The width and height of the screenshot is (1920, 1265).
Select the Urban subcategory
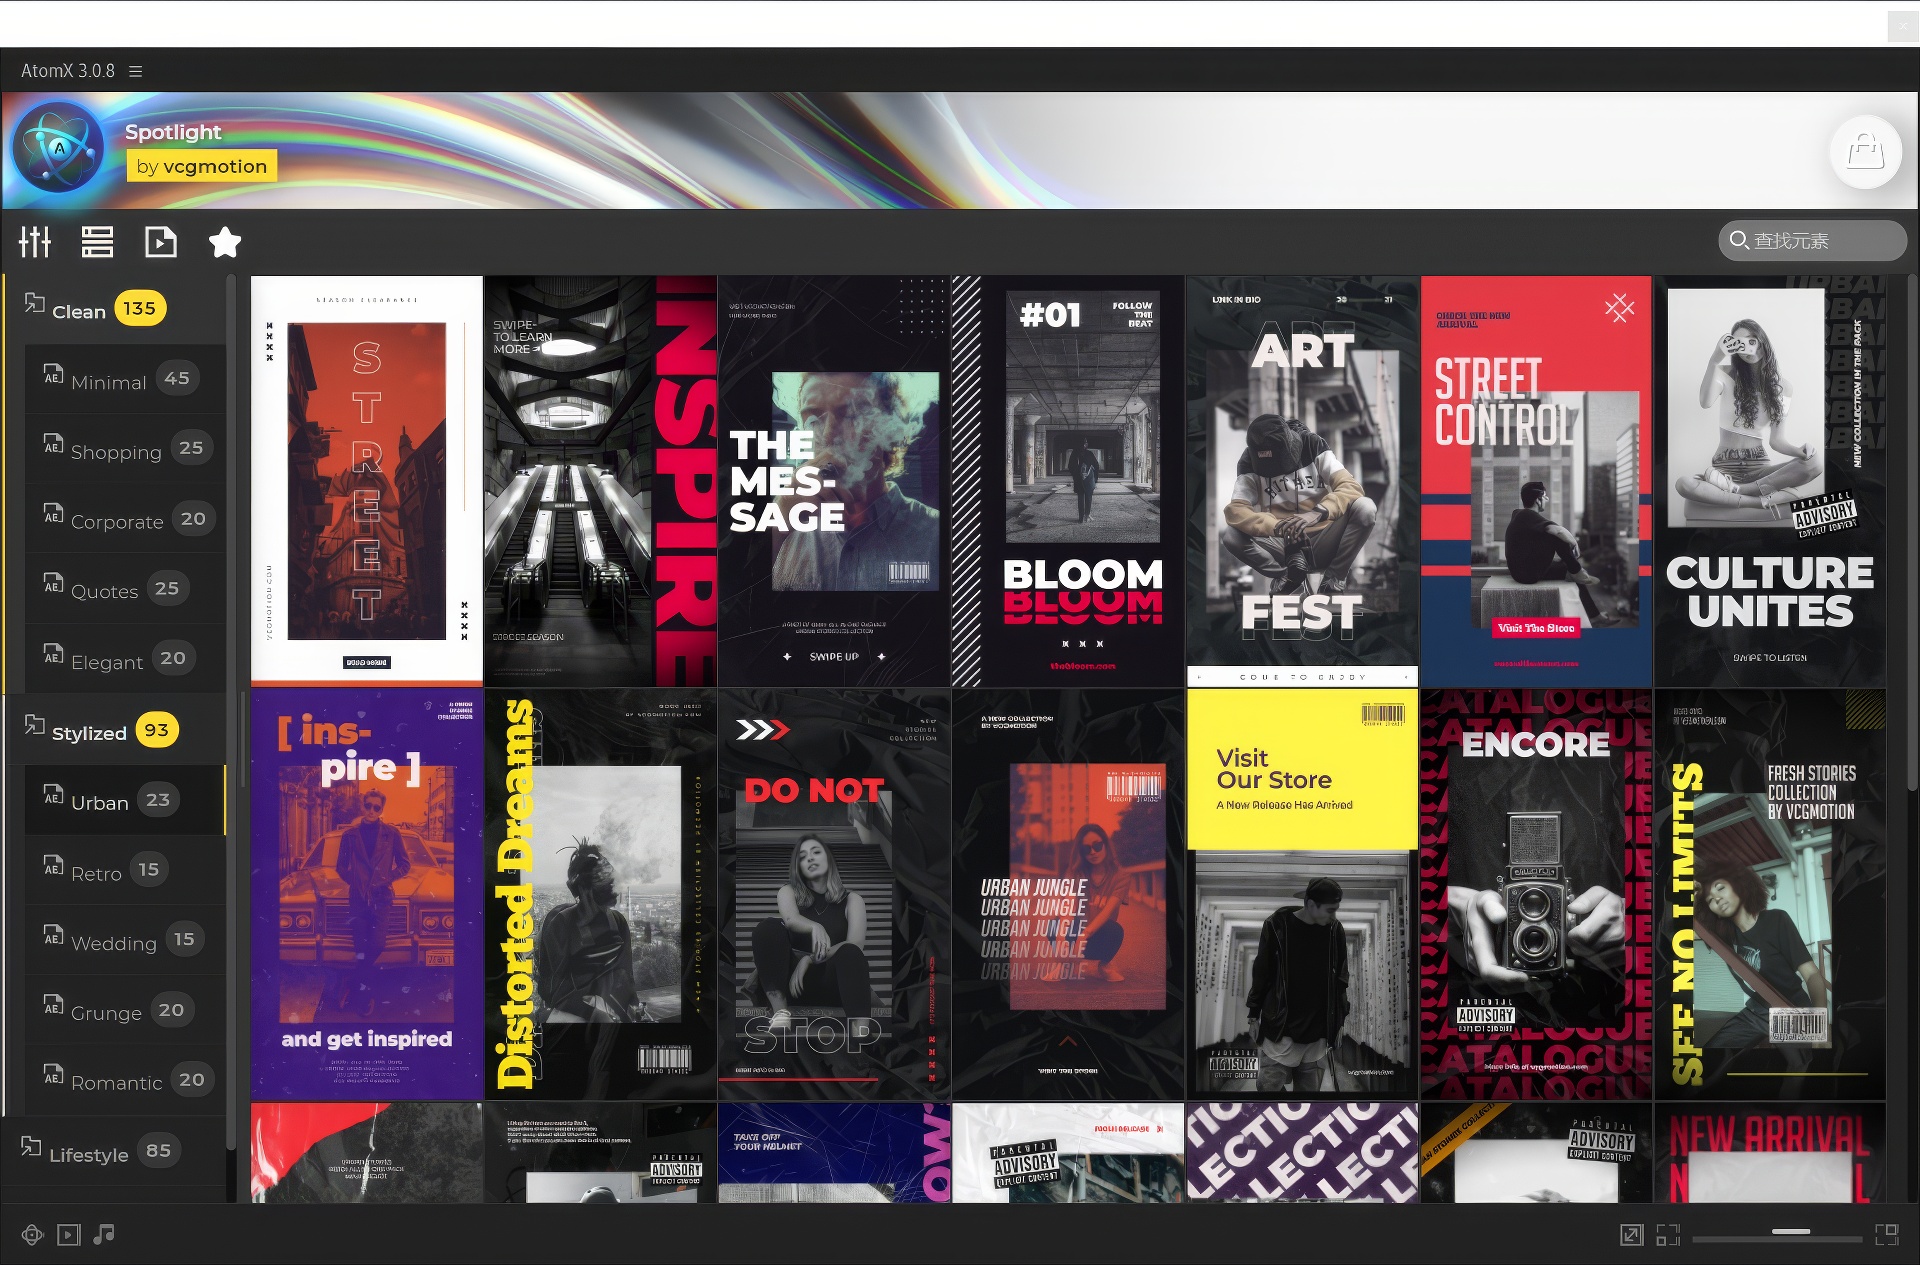[x=125, y=800]
